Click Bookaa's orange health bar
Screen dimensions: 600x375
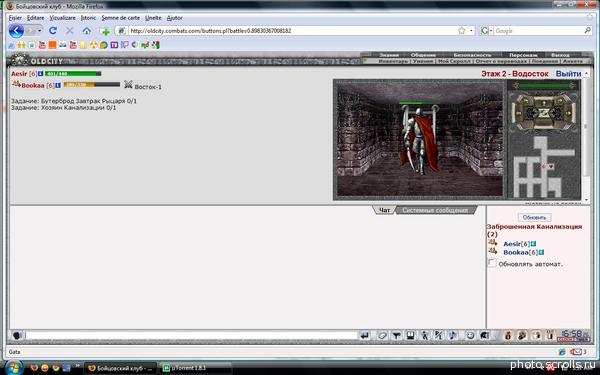pos(91,85)
